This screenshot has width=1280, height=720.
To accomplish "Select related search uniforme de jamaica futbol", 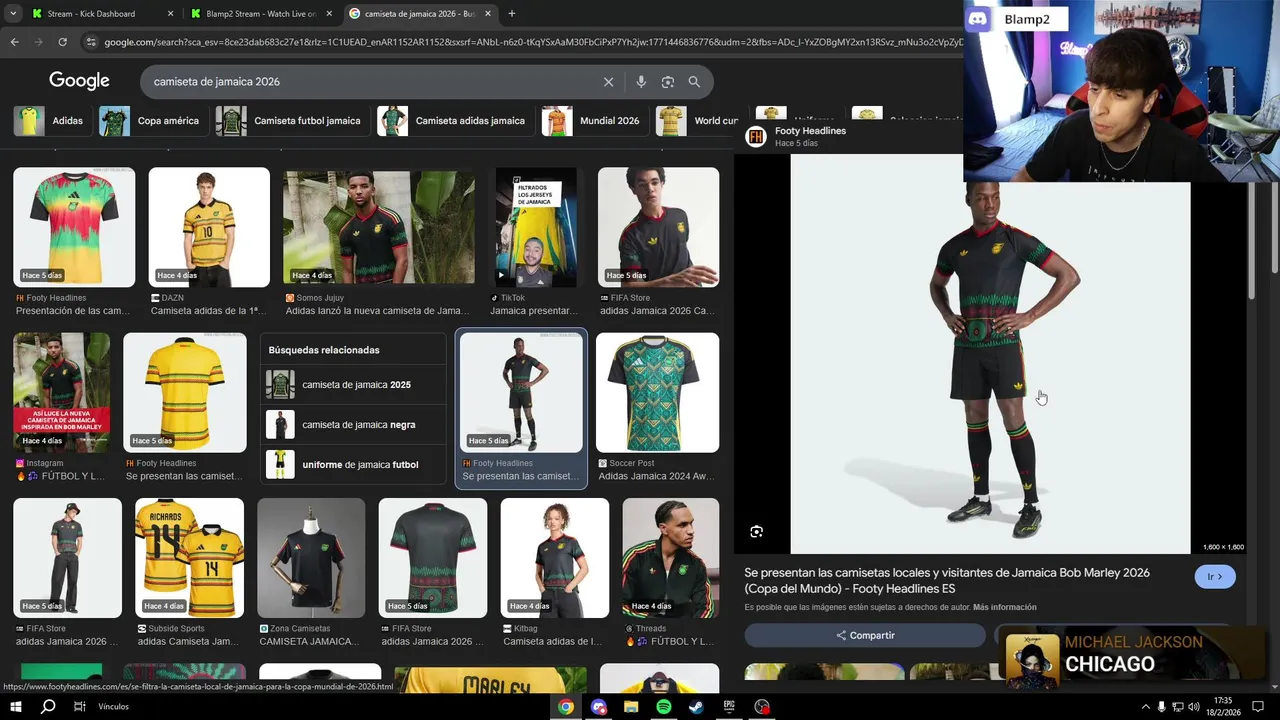I will click(x=355, y=465).
